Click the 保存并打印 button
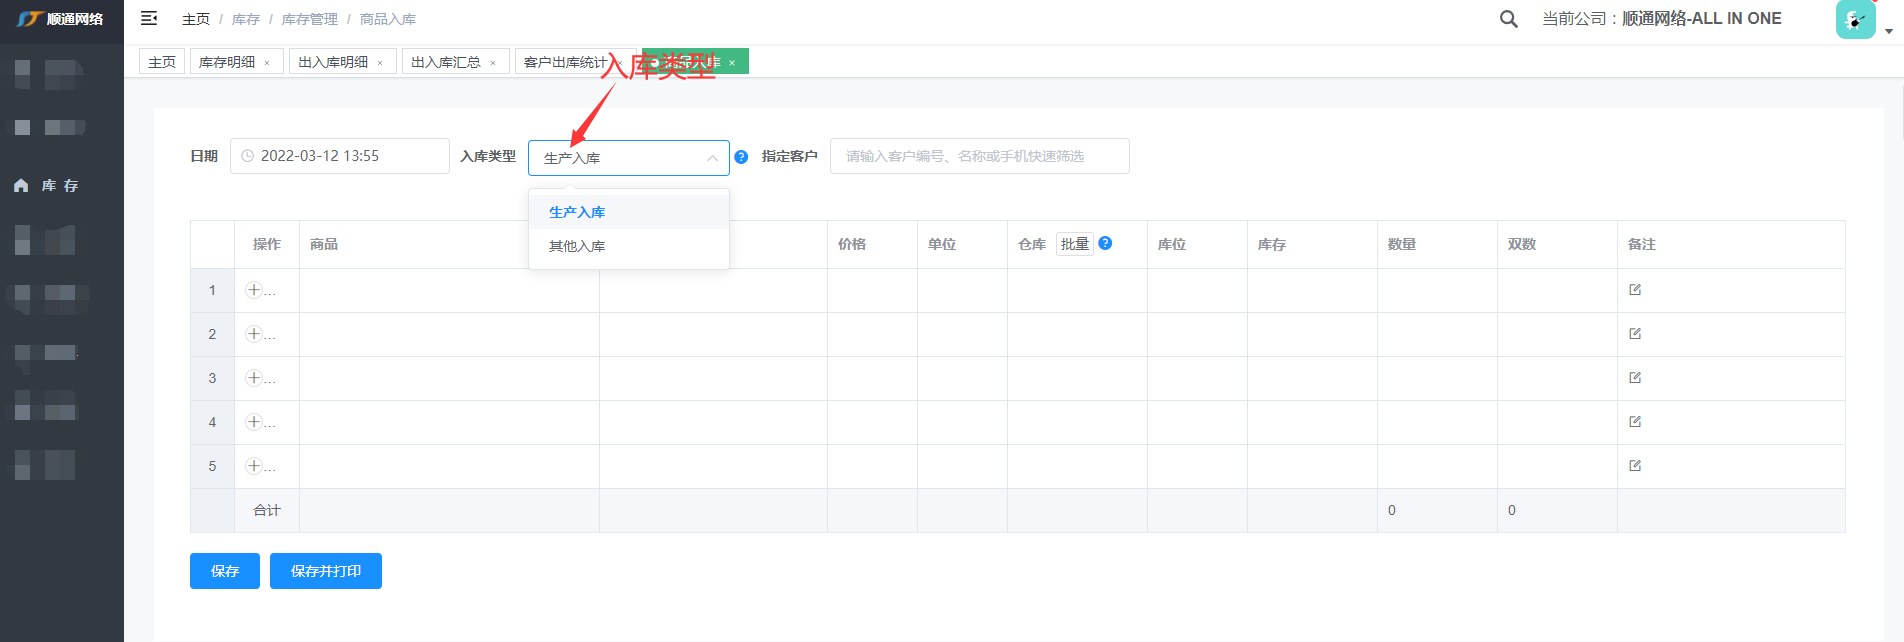 tap(326, 571)
